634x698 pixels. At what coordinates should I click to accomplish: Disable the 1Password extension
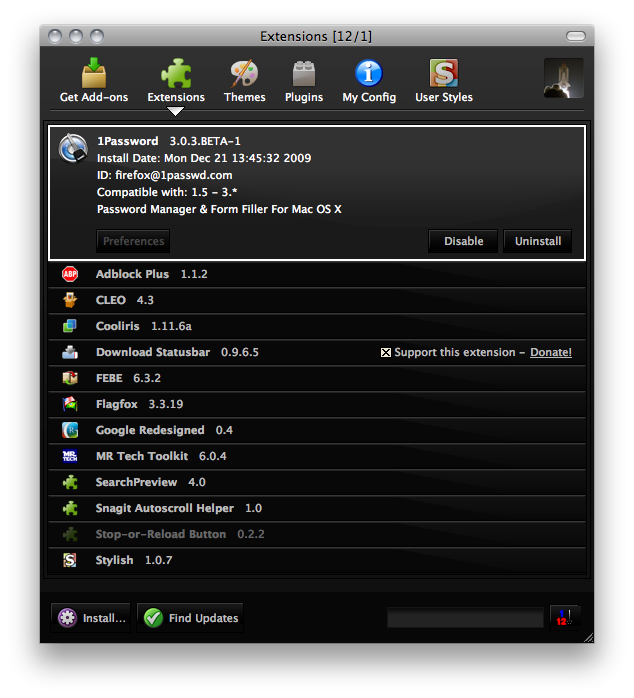tap(463, 241)
